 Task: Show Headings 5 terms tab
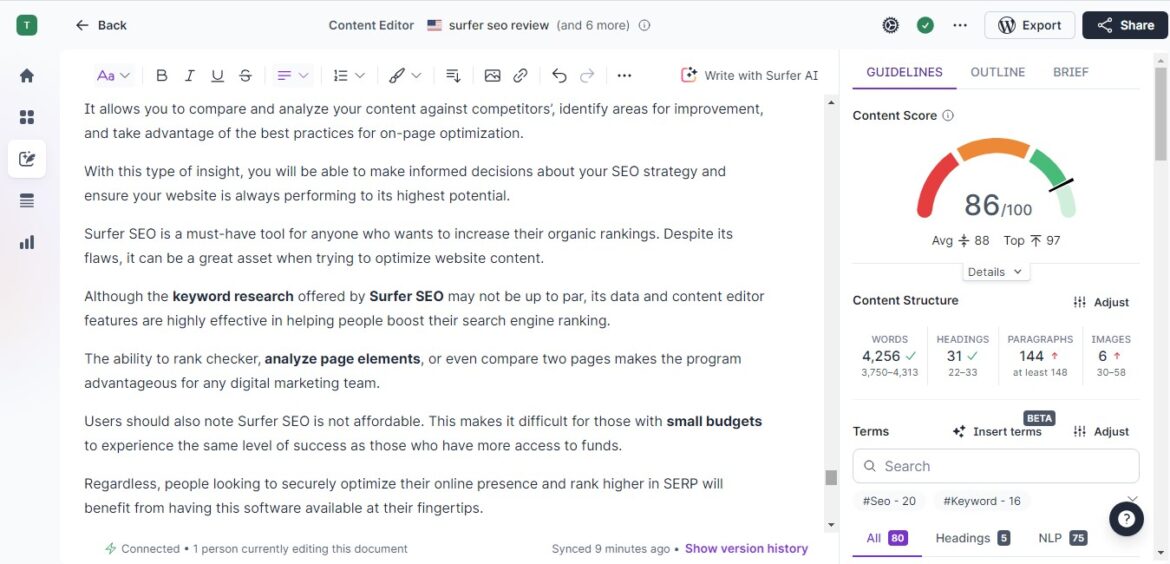(972, 538)
